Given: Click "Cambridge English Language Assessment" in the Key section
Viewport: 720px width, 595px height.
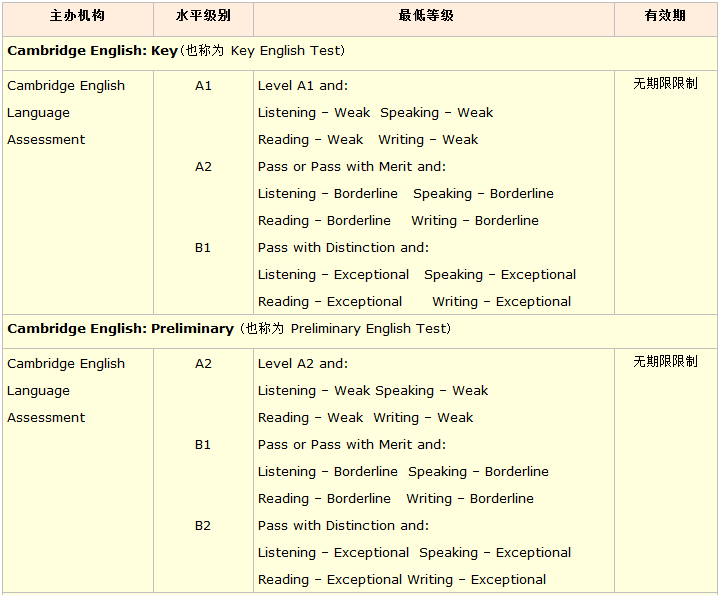Looking at the screenshot, I should click(x=66, y=113).
